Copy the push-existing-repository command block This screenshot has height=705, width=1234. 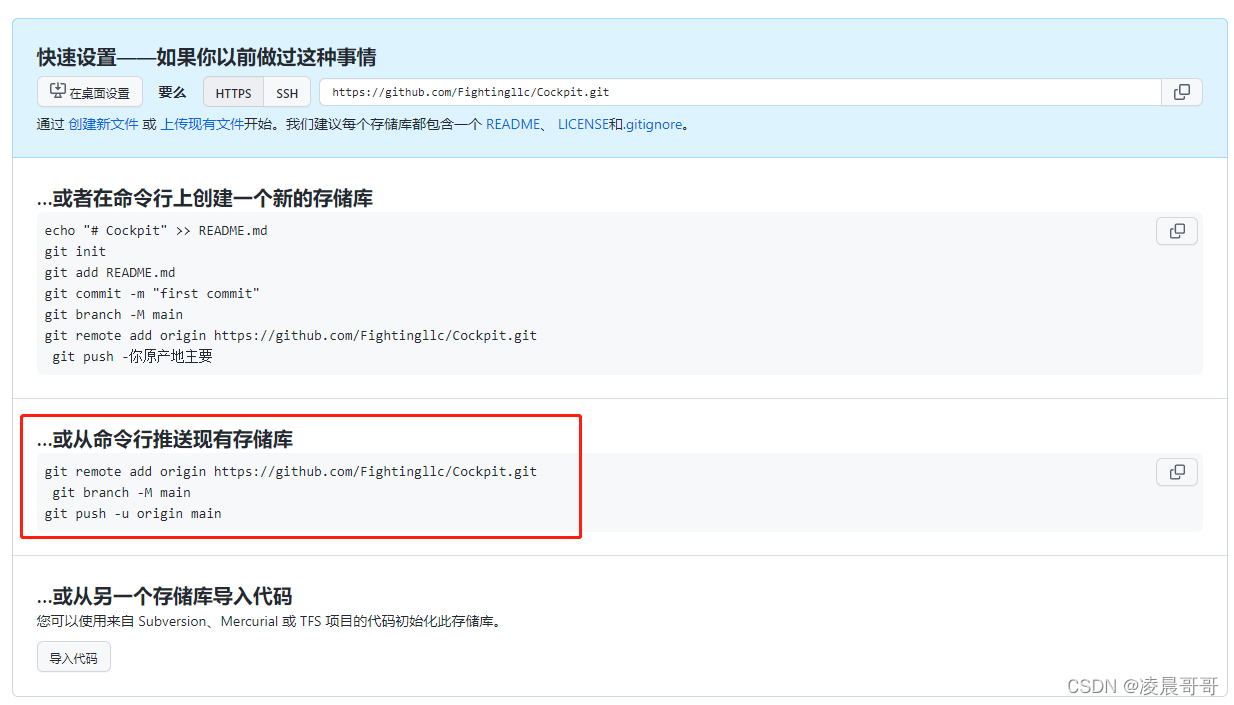[x=1177, y=472]
